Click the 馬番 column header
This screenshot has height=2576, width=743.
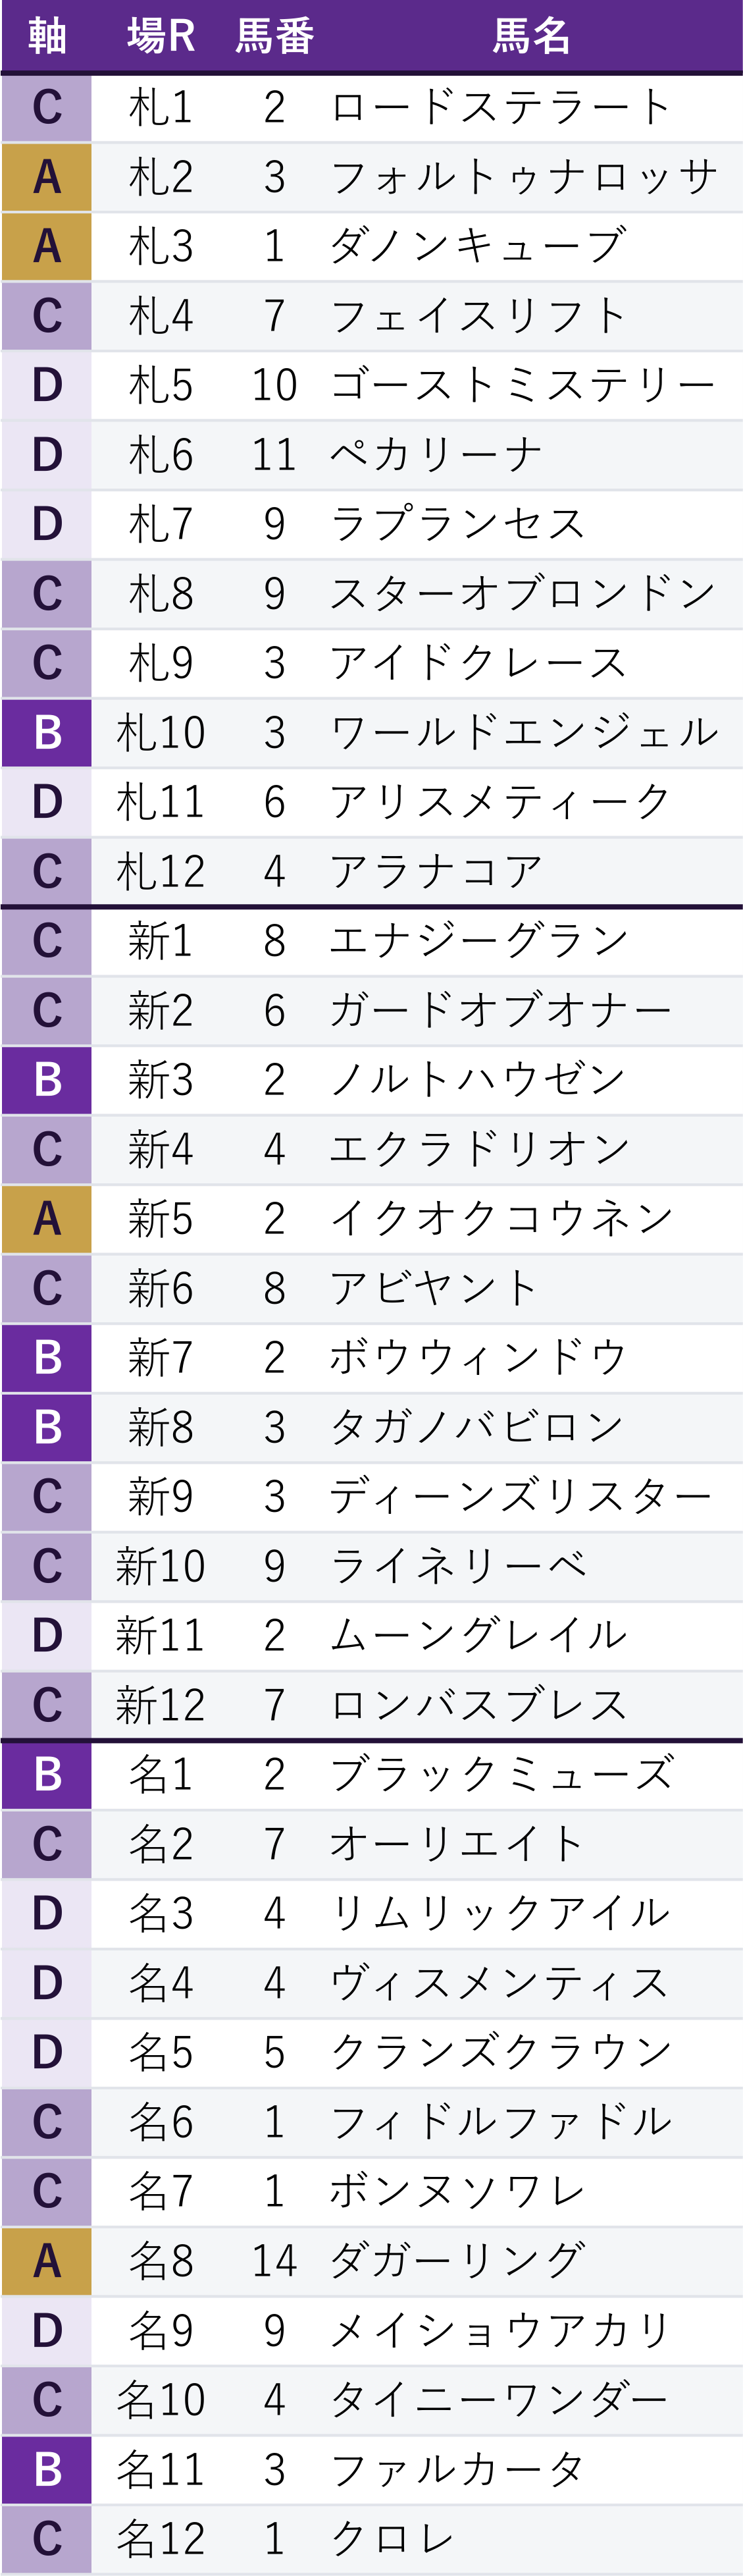[275, 36]
